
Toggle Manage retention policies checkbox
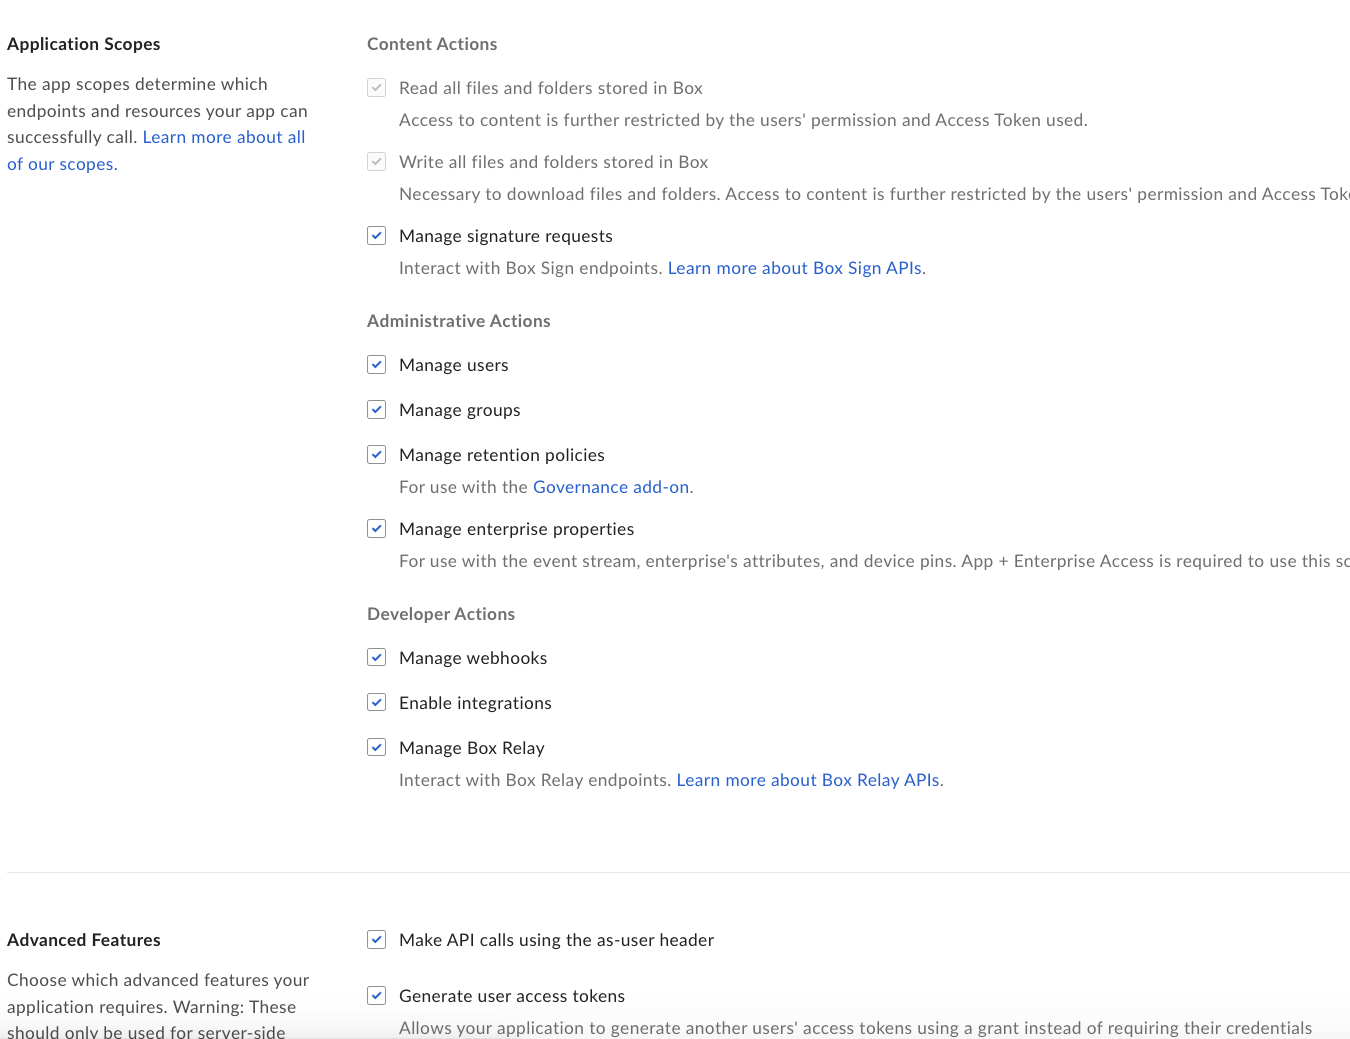(x=377, y=455)
